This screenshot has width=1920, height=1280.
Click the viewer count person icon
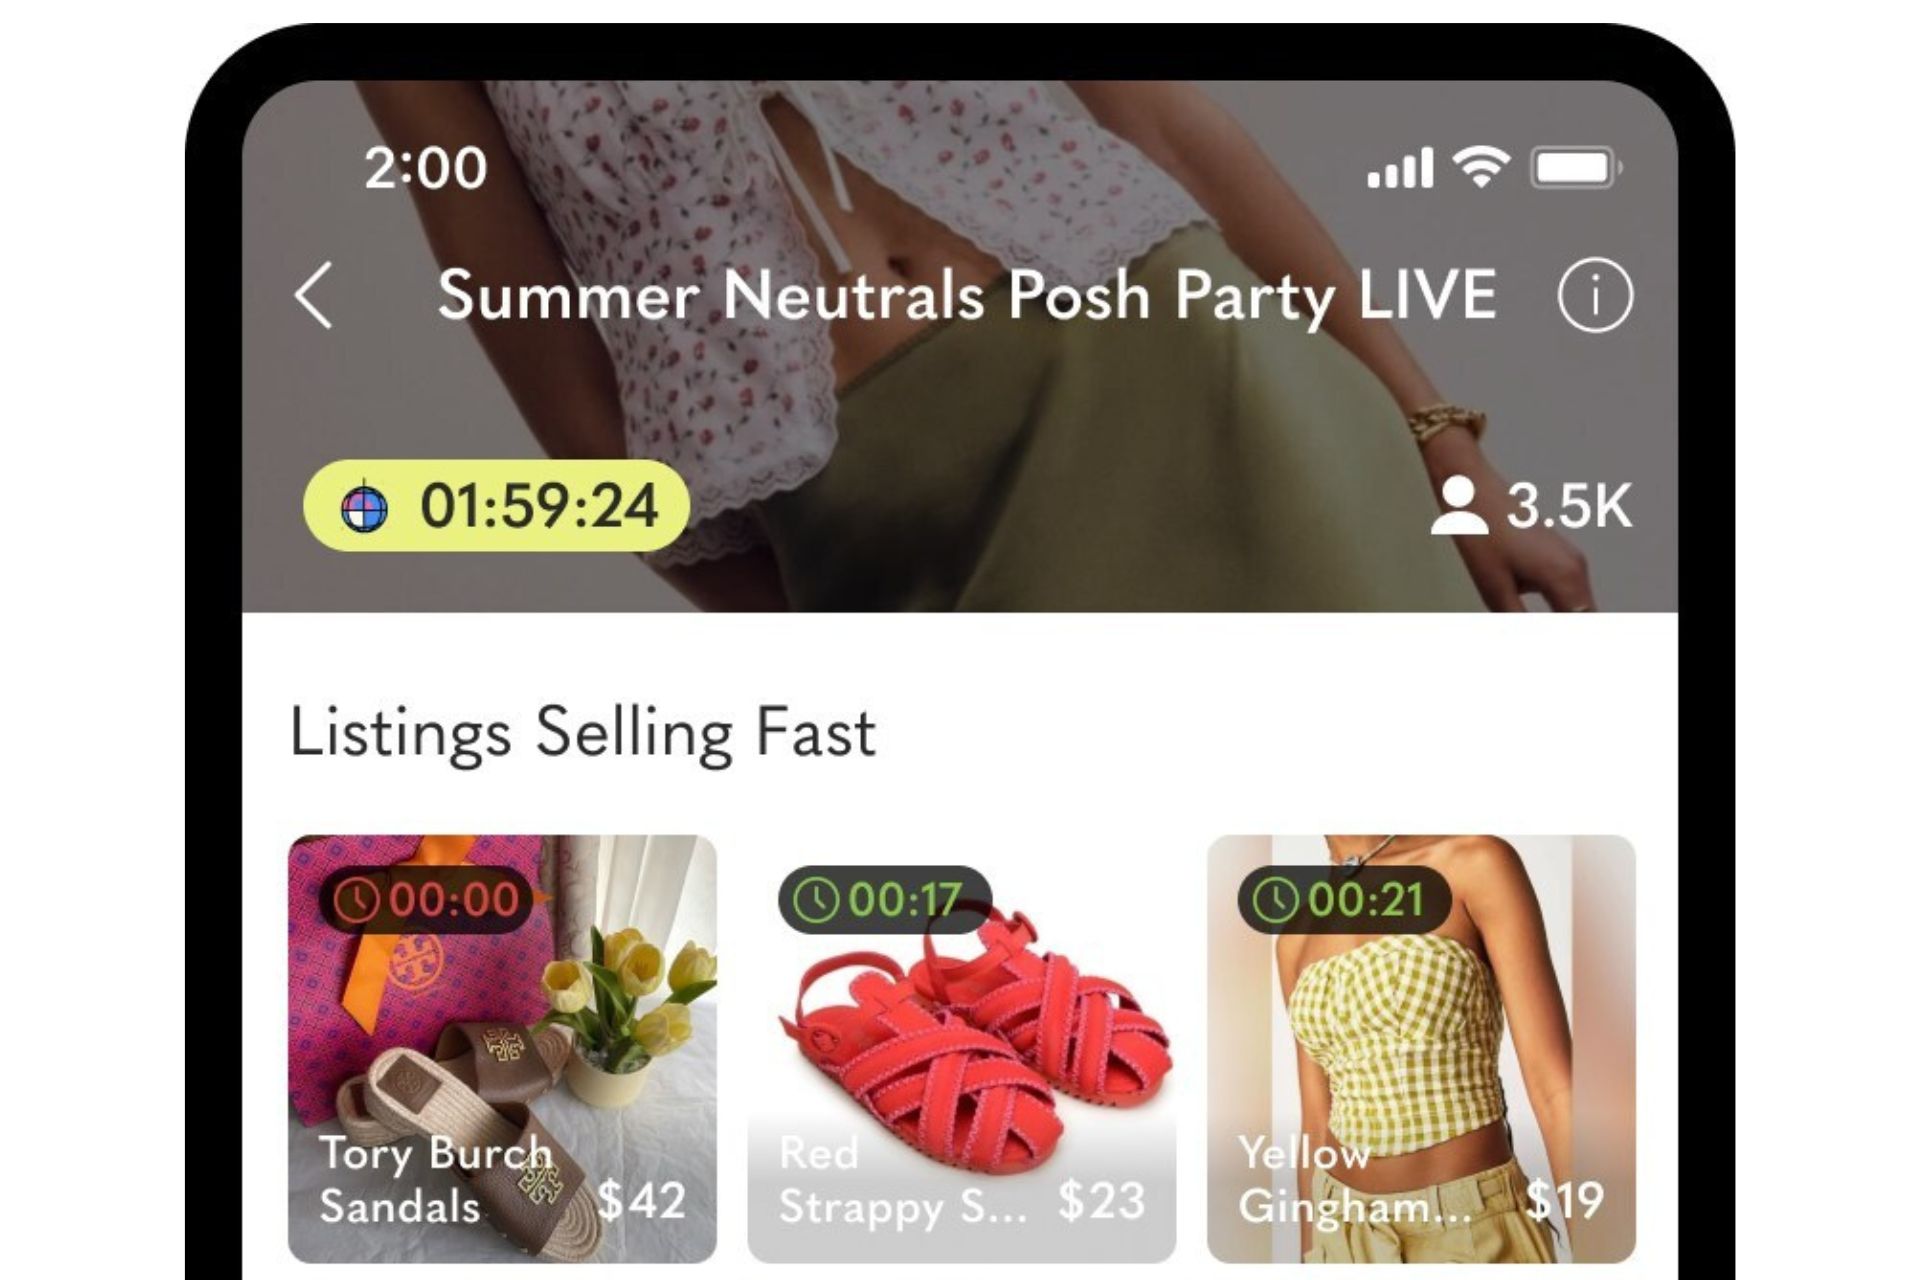1459,506
